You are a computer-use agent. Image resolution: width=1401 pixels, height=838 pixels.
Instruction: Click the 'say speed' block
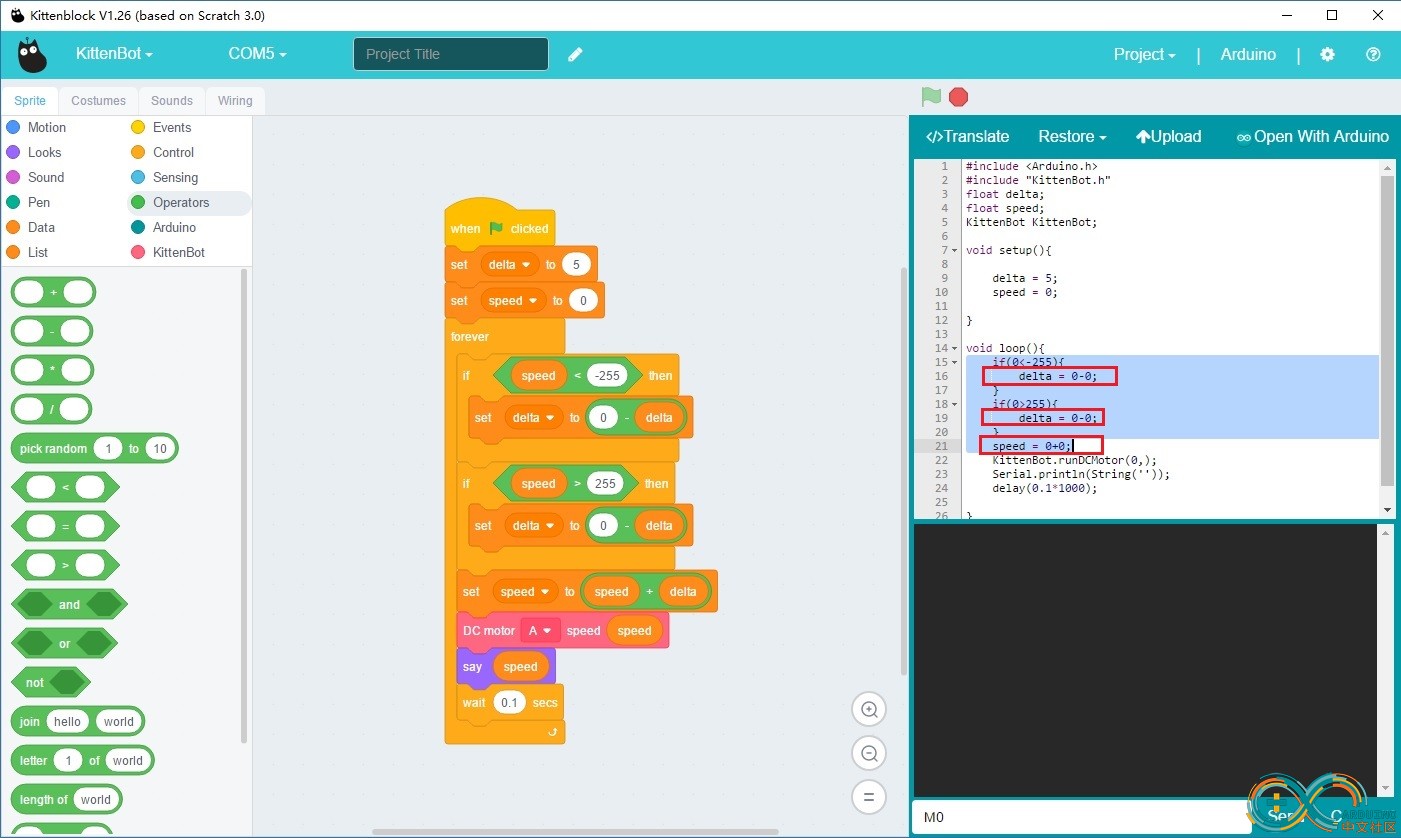click(x=505, y=667)
